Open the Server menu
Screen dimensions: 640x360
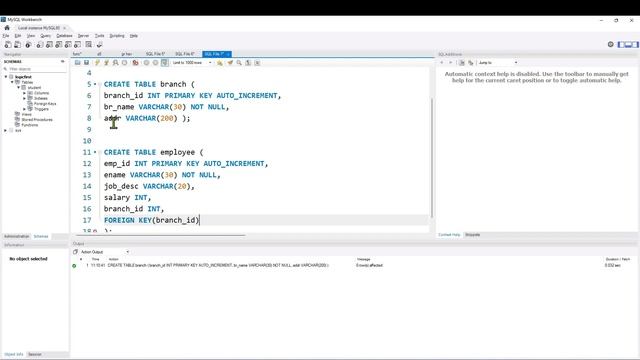tap(83, 36)
